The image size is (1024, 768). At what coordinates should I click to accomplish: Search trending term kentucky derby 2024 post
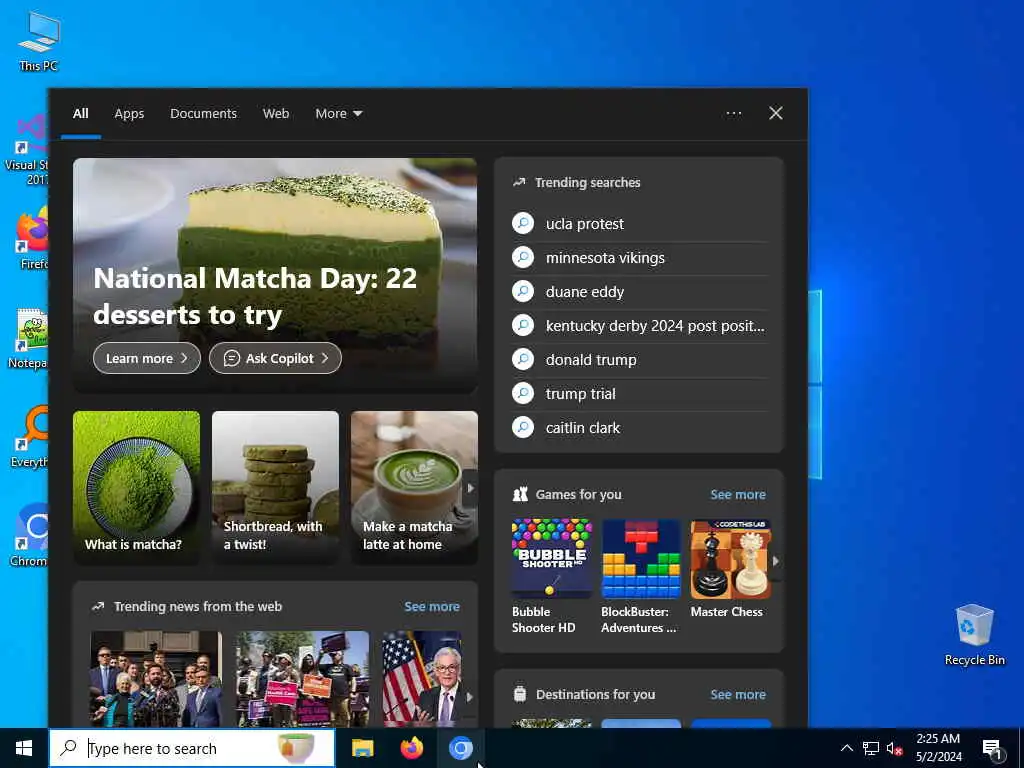point(655,325)
